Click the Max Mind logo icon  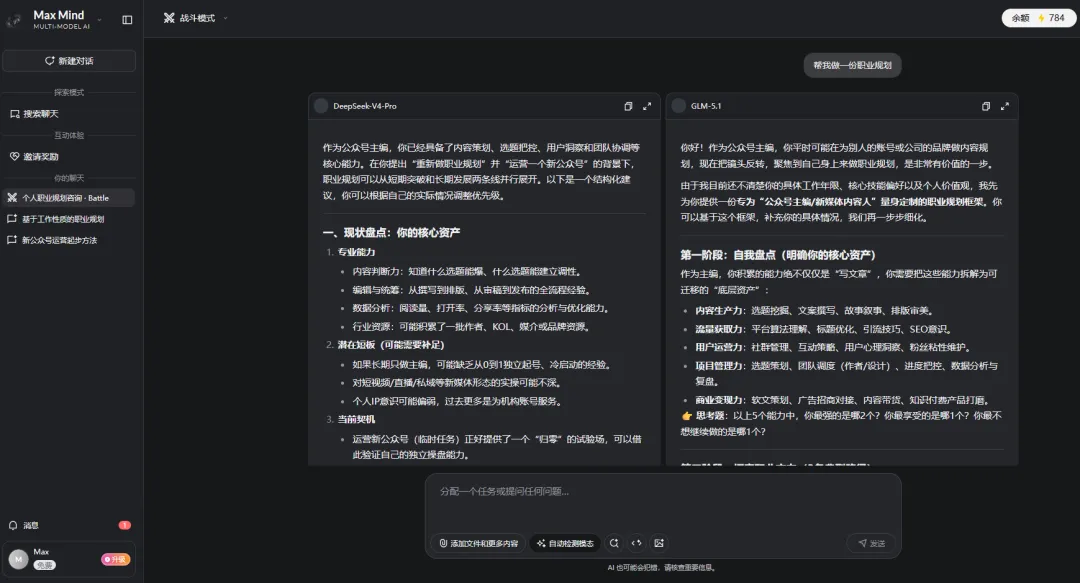(13, 21)
